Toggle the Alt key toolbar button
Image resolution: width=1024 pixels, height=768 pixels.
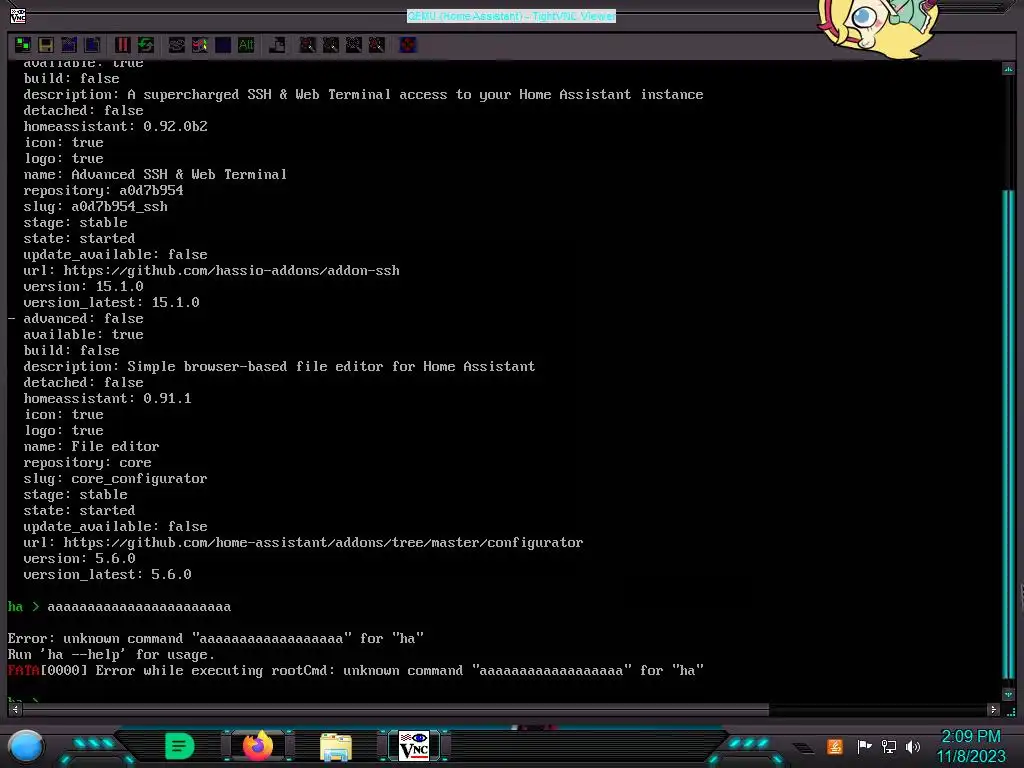[x=246, y=44]
